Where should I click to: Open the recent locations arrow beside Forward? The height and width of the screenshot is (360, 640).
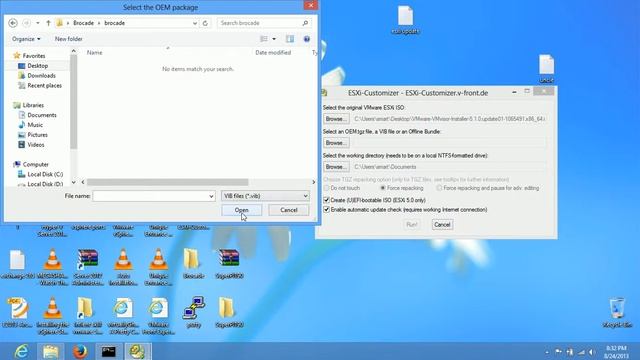coord(38,23)
